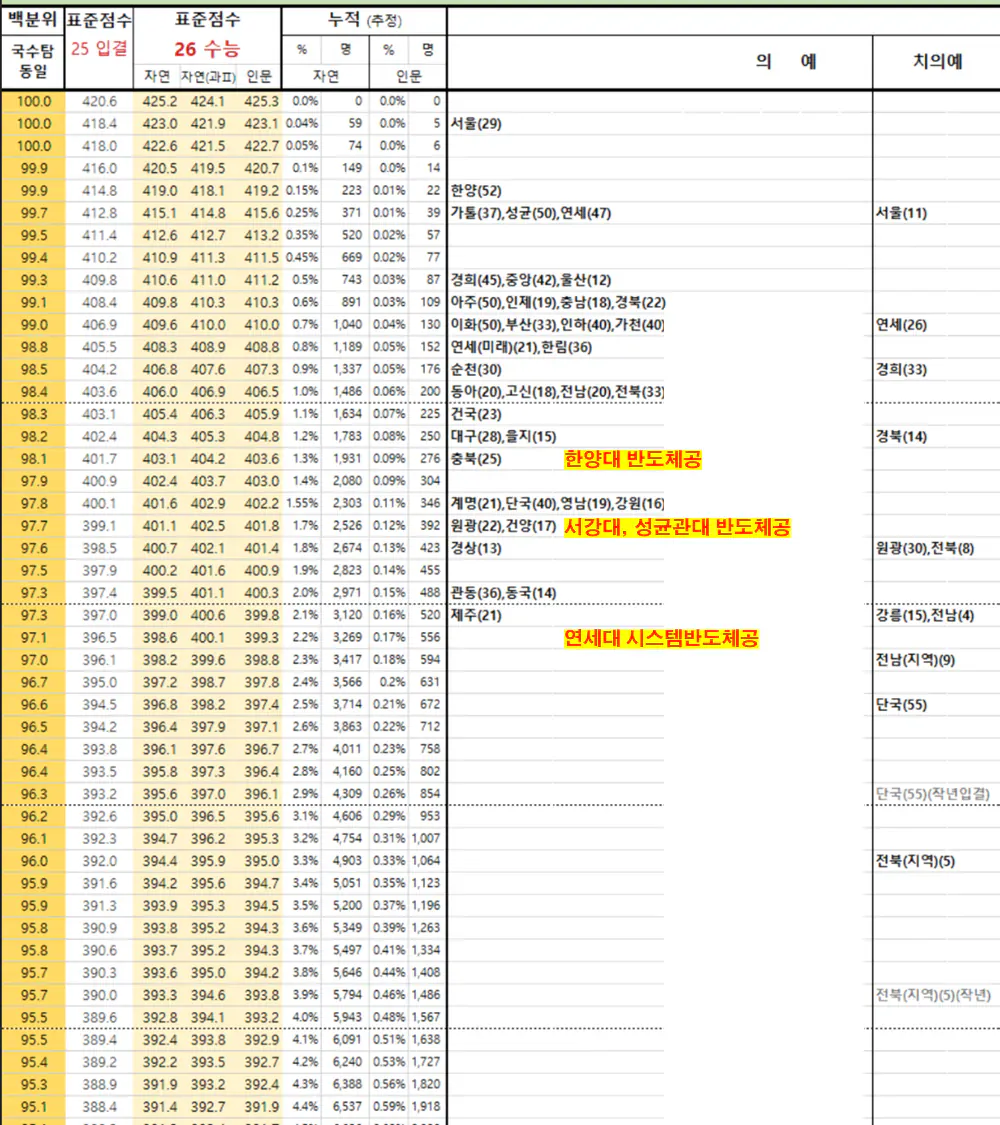Click the 399.1 표준점수 cell

tap(99, 526)
